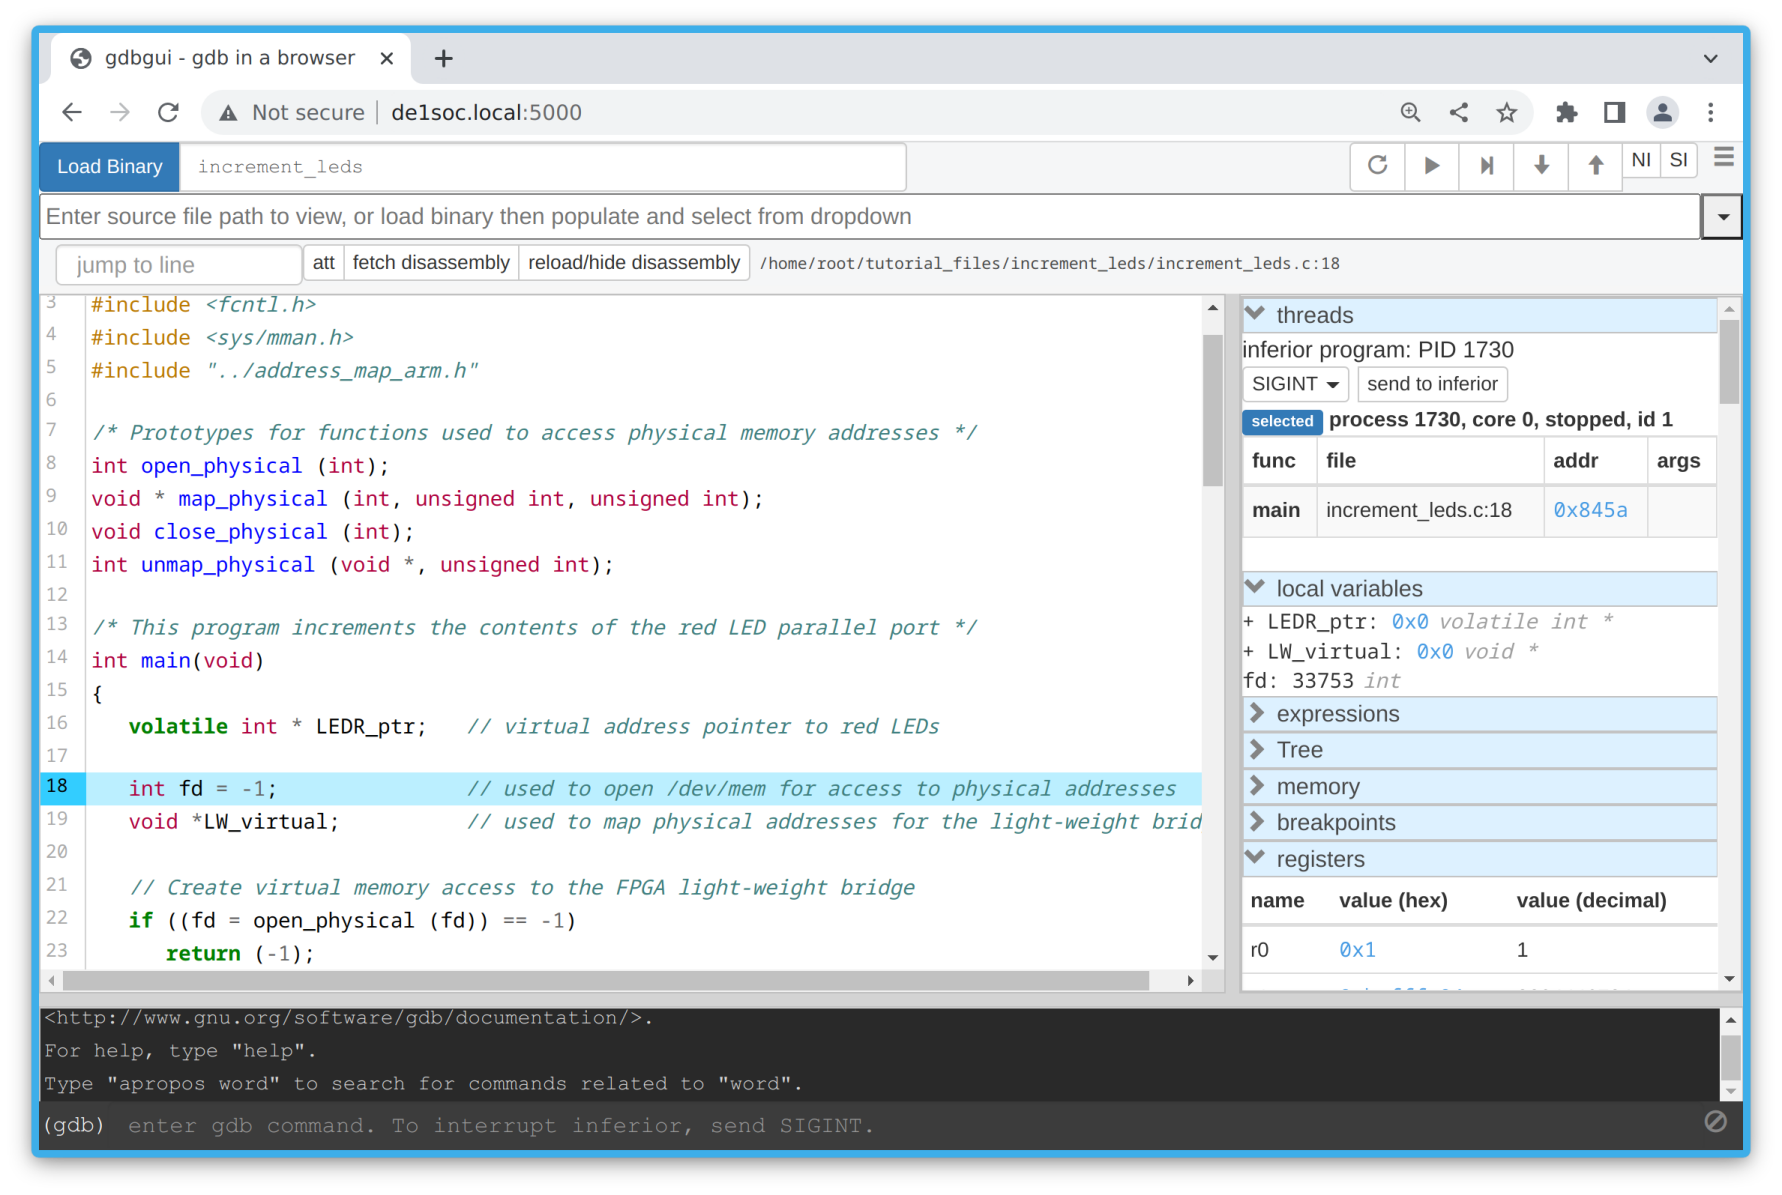The width and height of the screenshot is (1782, 1195).
Task: Expand the LW_virtual variable
Action: (x=1249, y=652)
